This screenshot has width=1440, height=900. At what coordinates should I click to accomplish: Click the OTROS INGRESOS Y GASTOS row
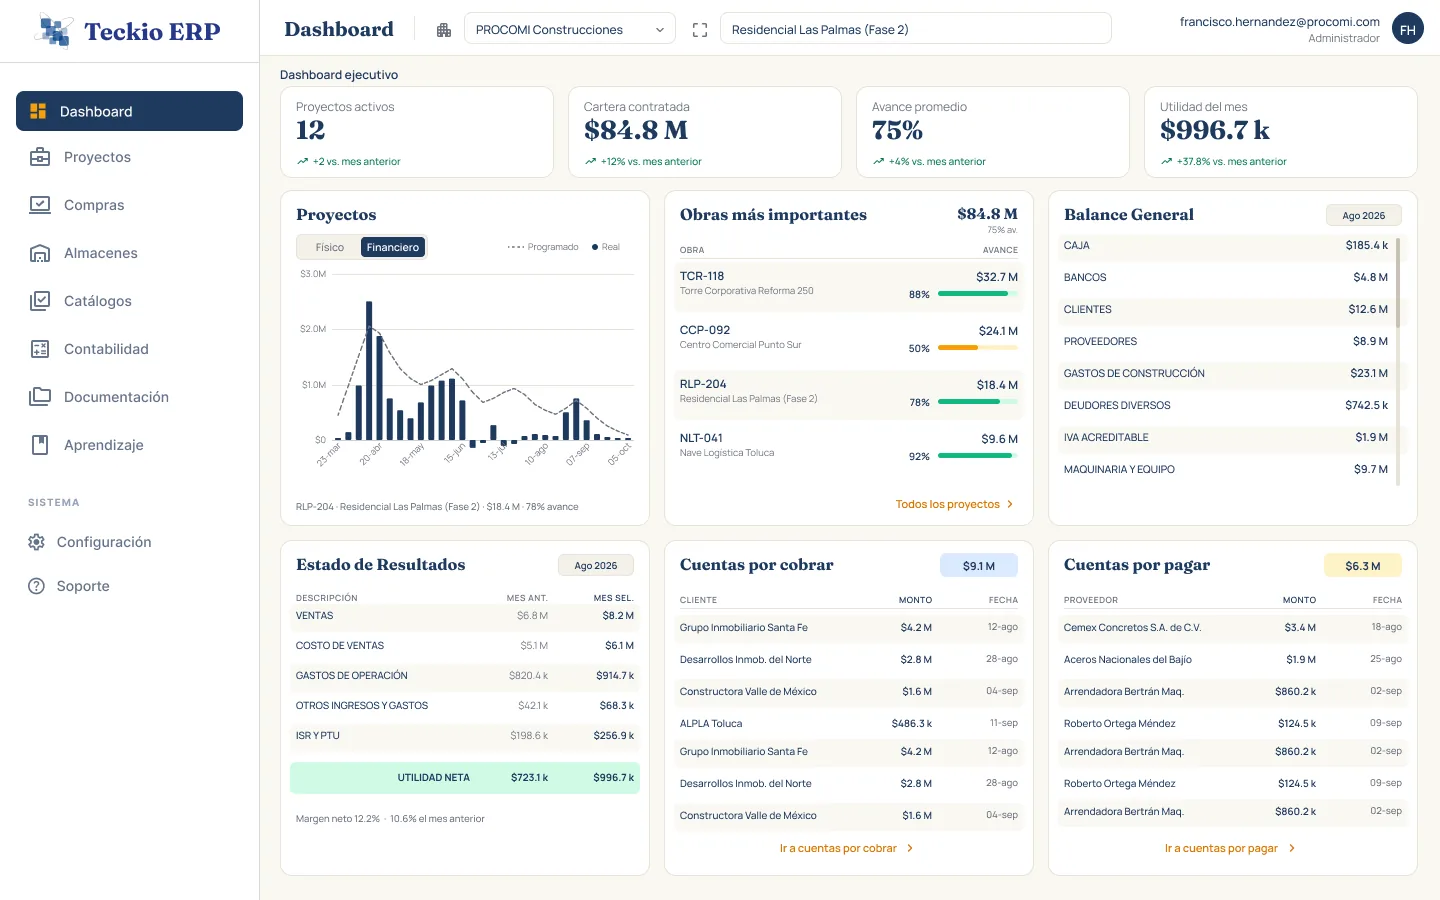point(465,705)
